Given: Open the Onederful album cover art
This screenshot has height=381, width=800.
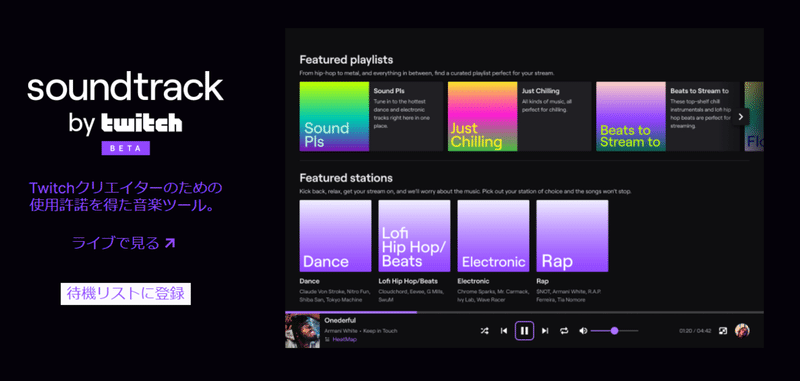Looking at the screenshot, I should coord(303,331).
